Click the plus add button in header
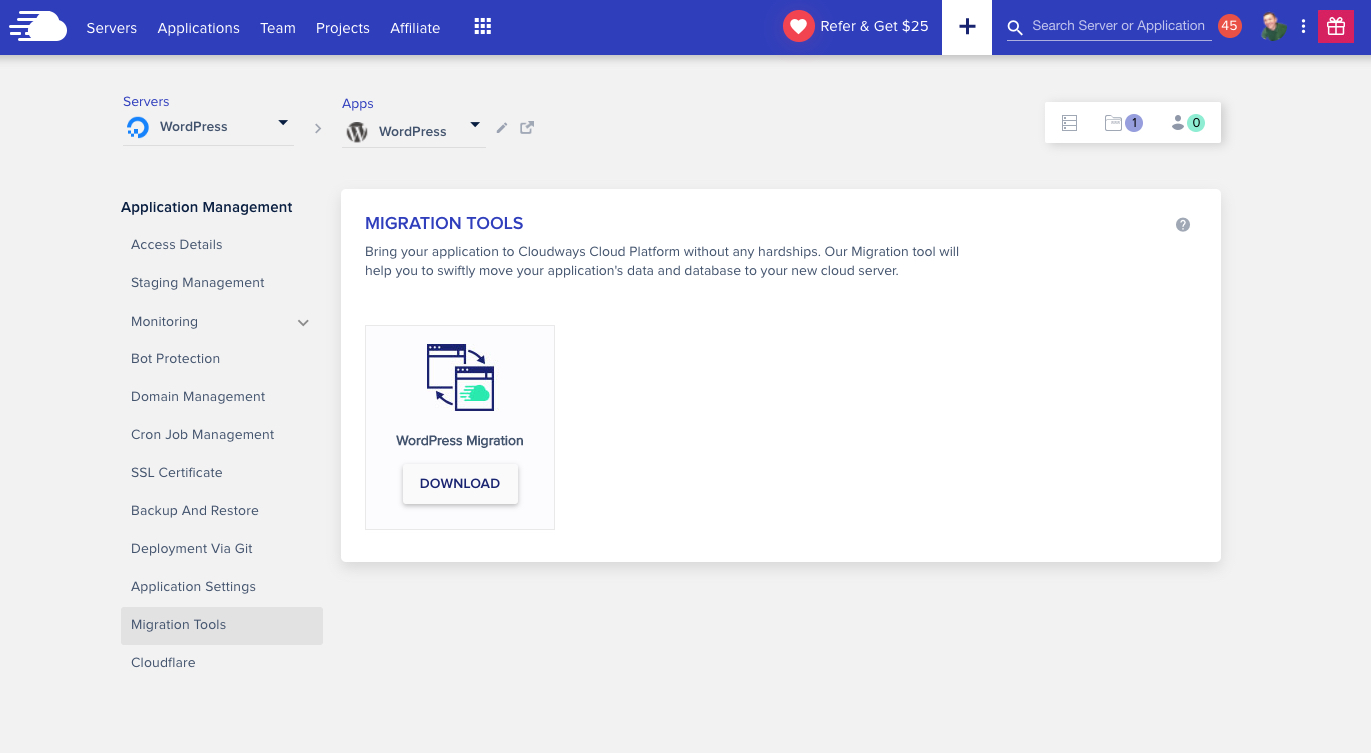1371x753 pixels. pos(966,27)
